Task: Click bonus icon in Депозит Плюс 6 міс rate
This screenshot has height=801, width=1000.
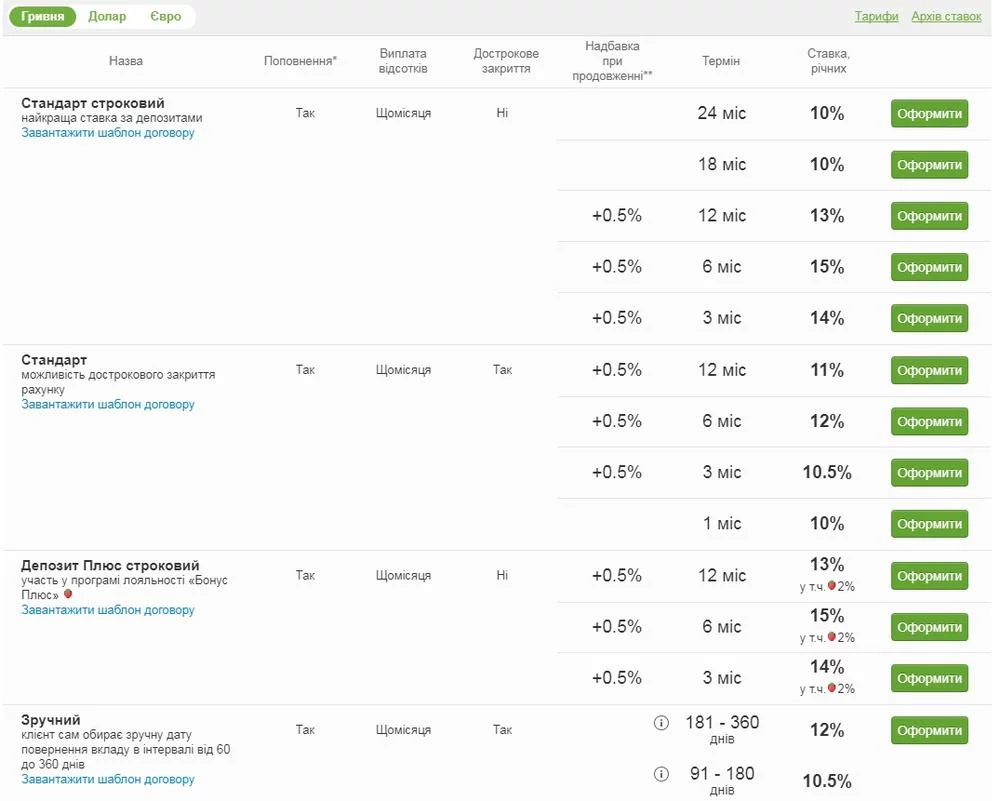Action: (x=832, y=637)
